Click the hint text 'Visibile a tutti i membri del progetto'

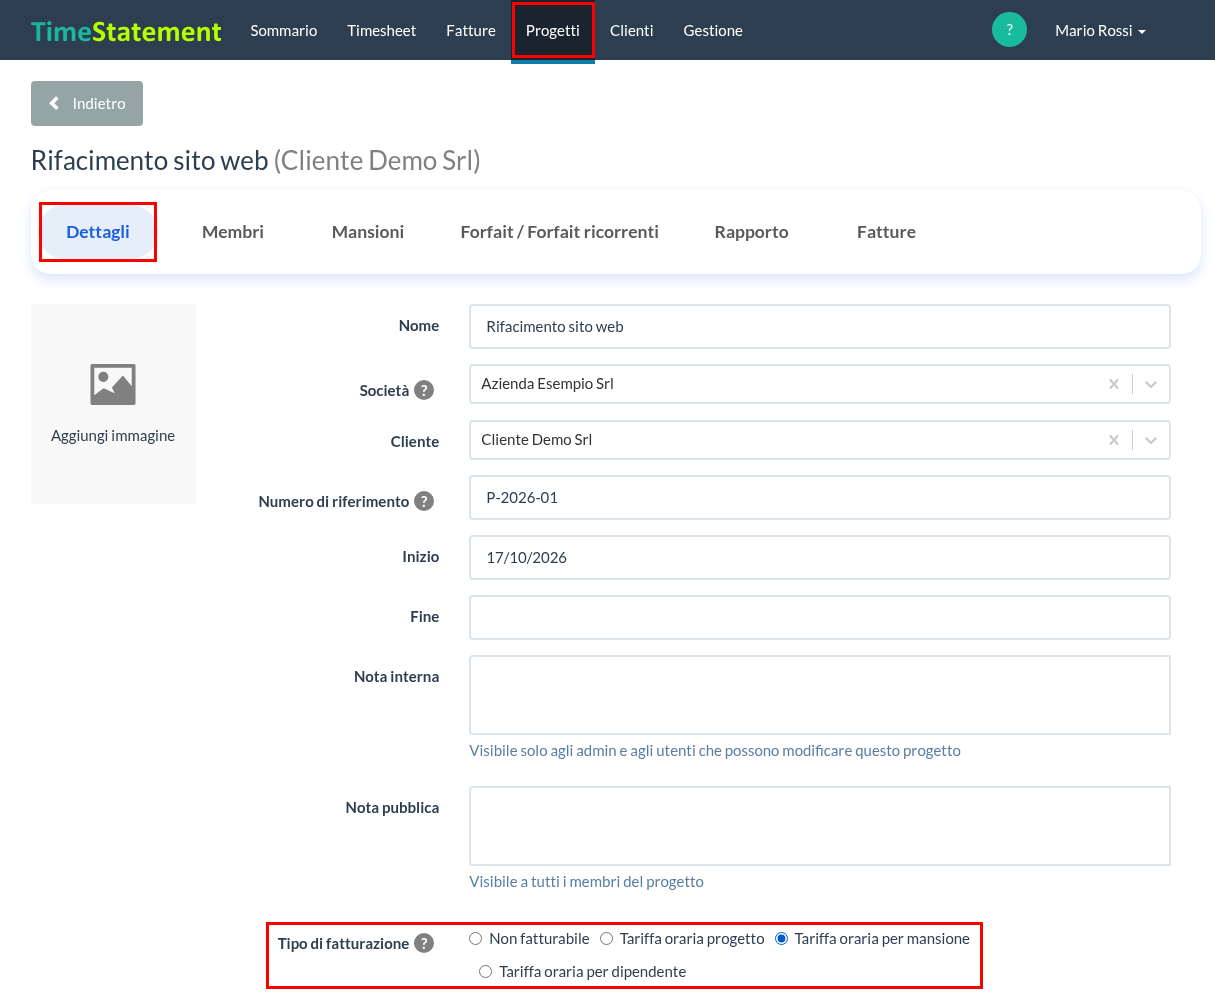(x=587, y=881)
